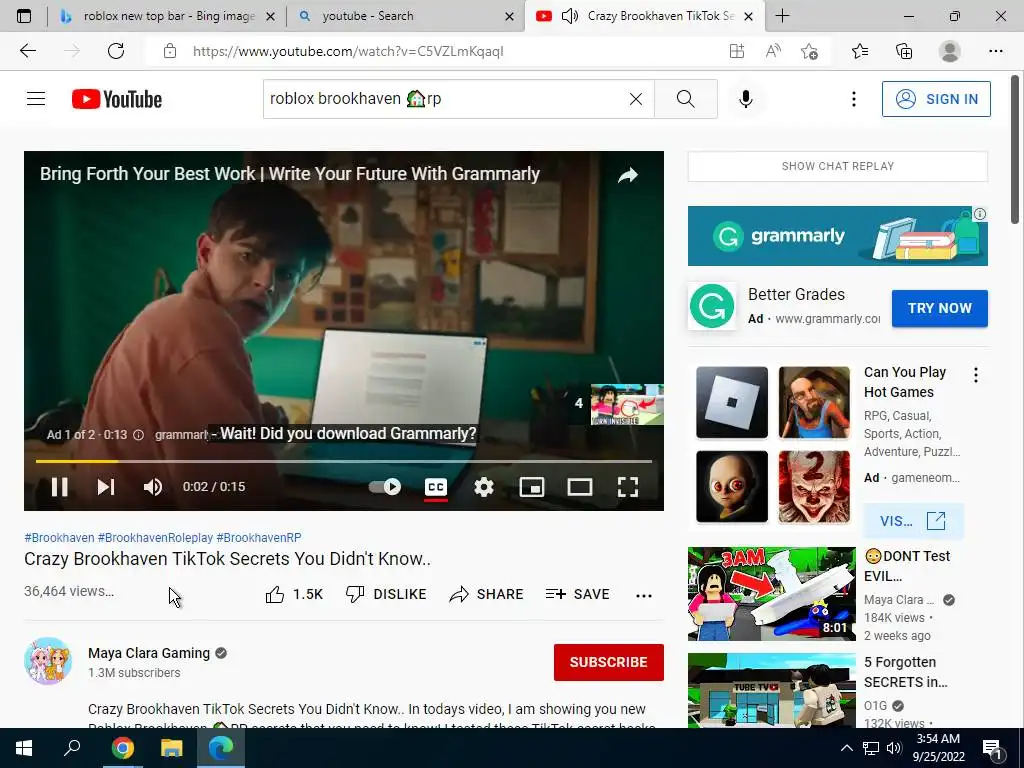
Task: Click the #BrookhavenRoleplay hashtag
Action: [x=155, y=537]
